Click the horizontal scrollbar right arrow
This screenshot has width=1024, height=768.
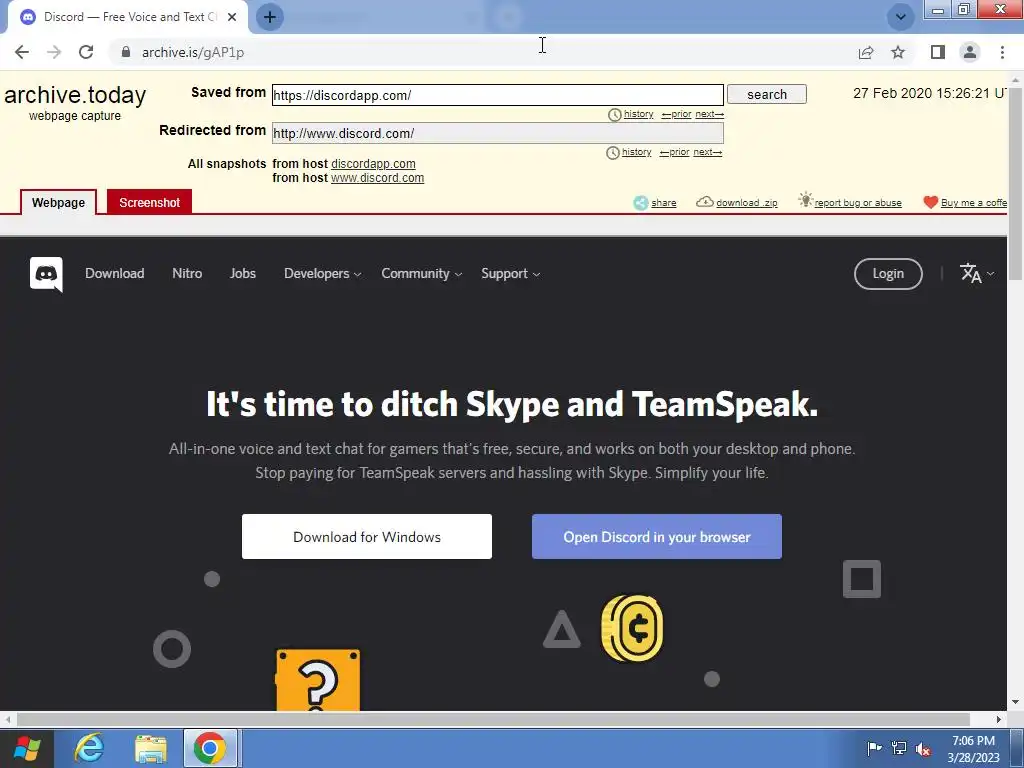pos(999,719)
